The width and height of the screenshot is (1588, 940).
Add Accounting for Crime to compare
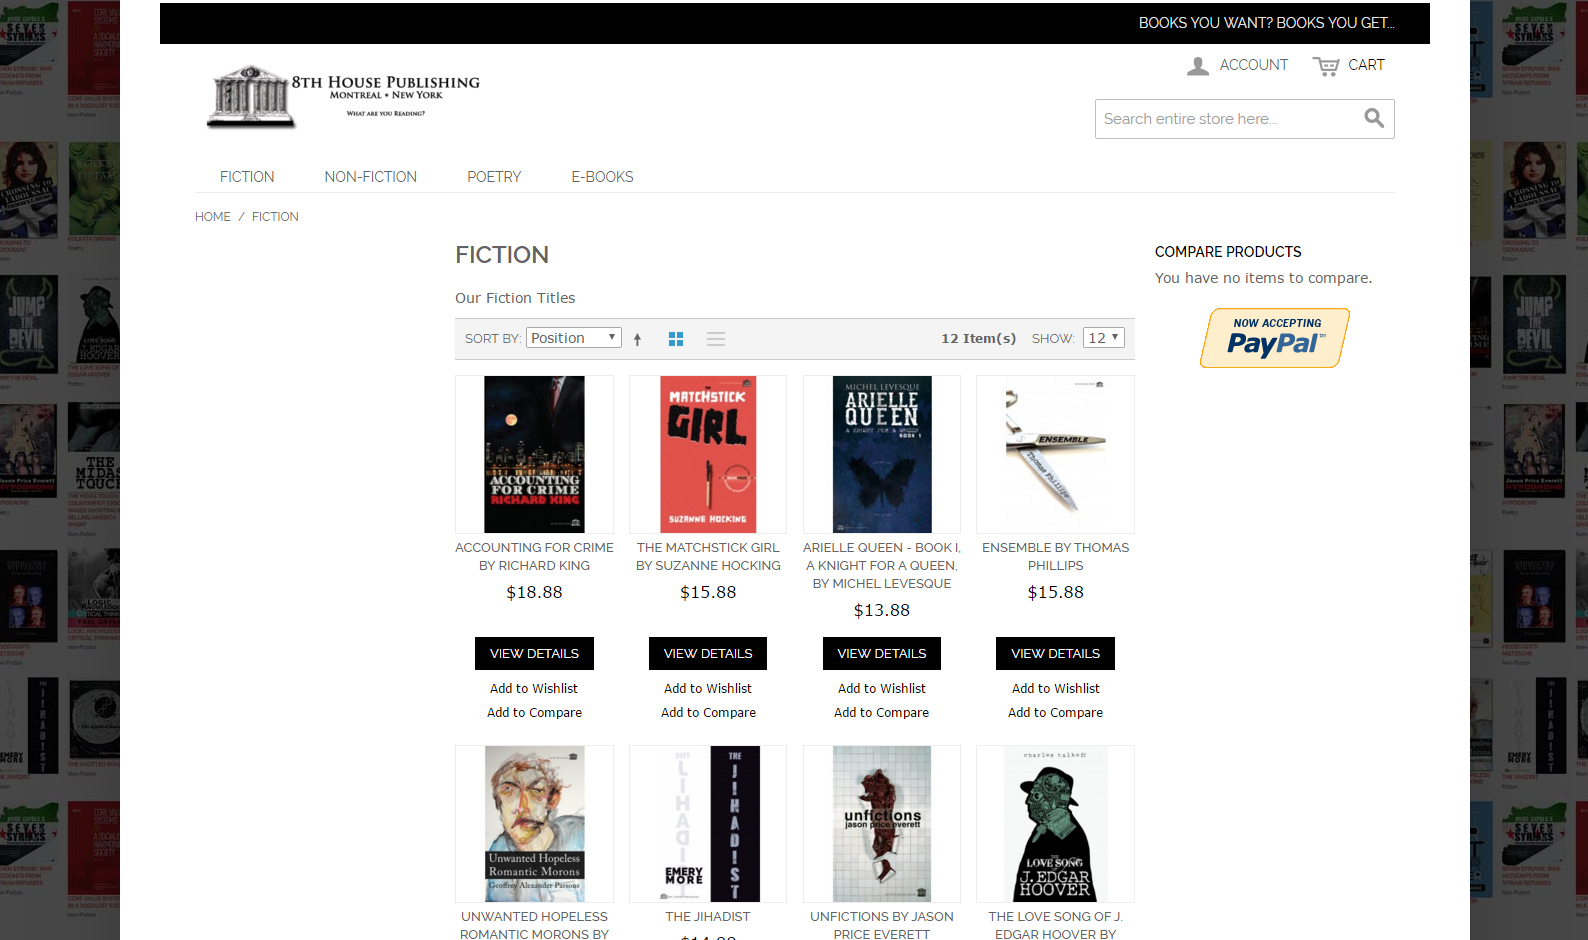click(534, 713)
